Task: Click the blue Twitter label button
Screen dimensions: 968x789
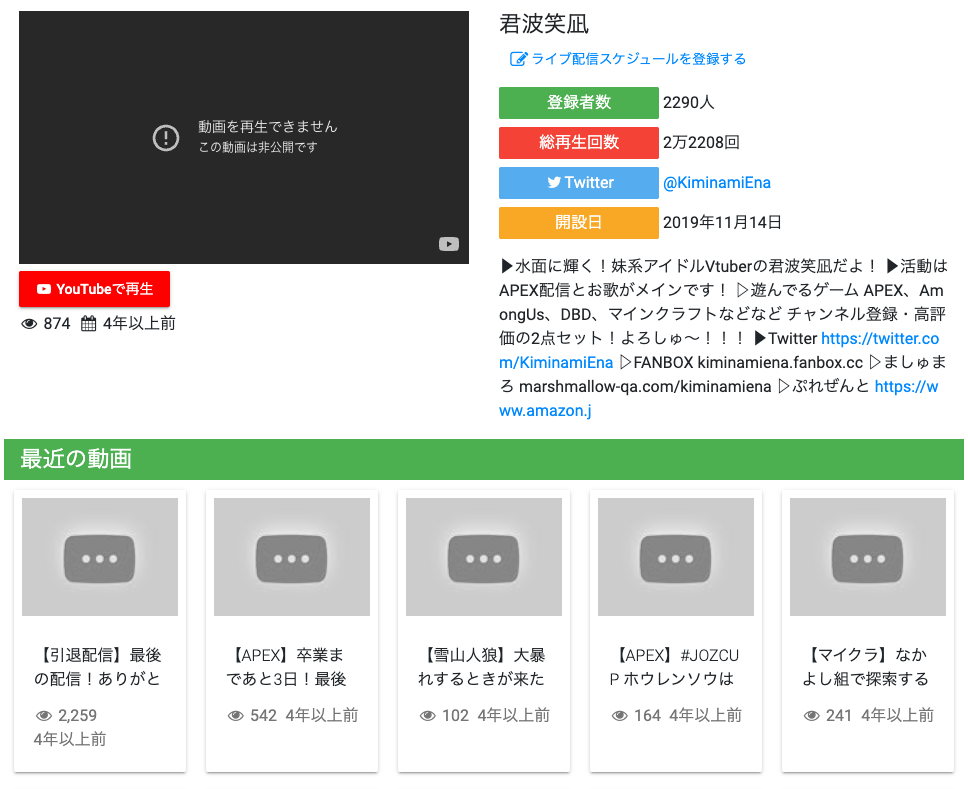Action: click(579, 183)
